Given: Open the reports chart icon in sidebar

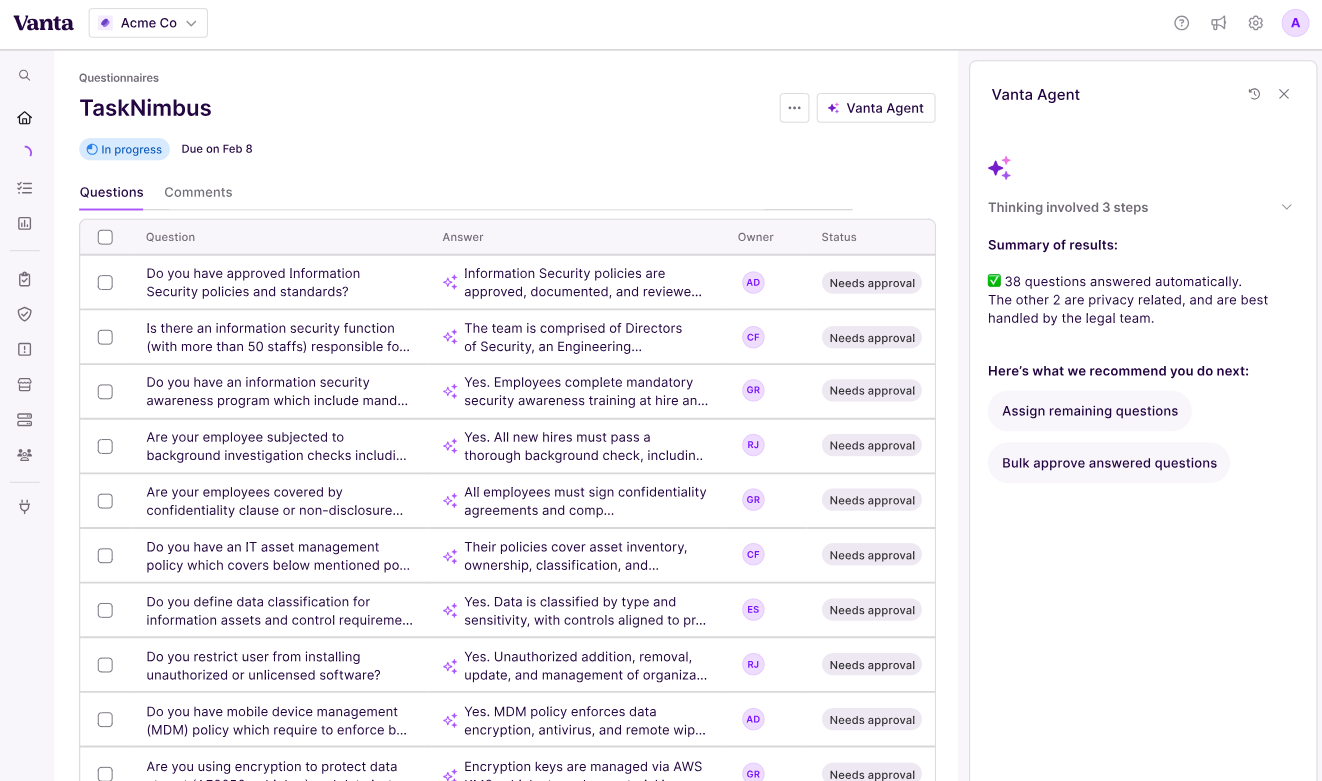Looking at the screenshot, I should [24, 223].
